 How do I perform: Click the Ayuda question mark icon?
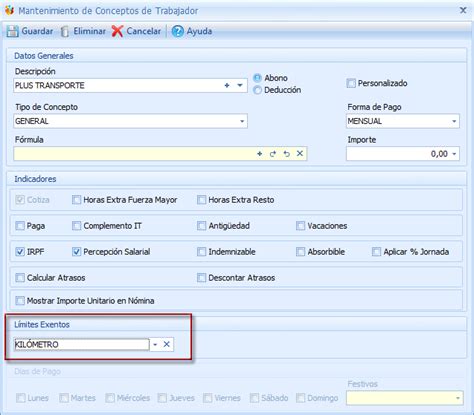177,31
